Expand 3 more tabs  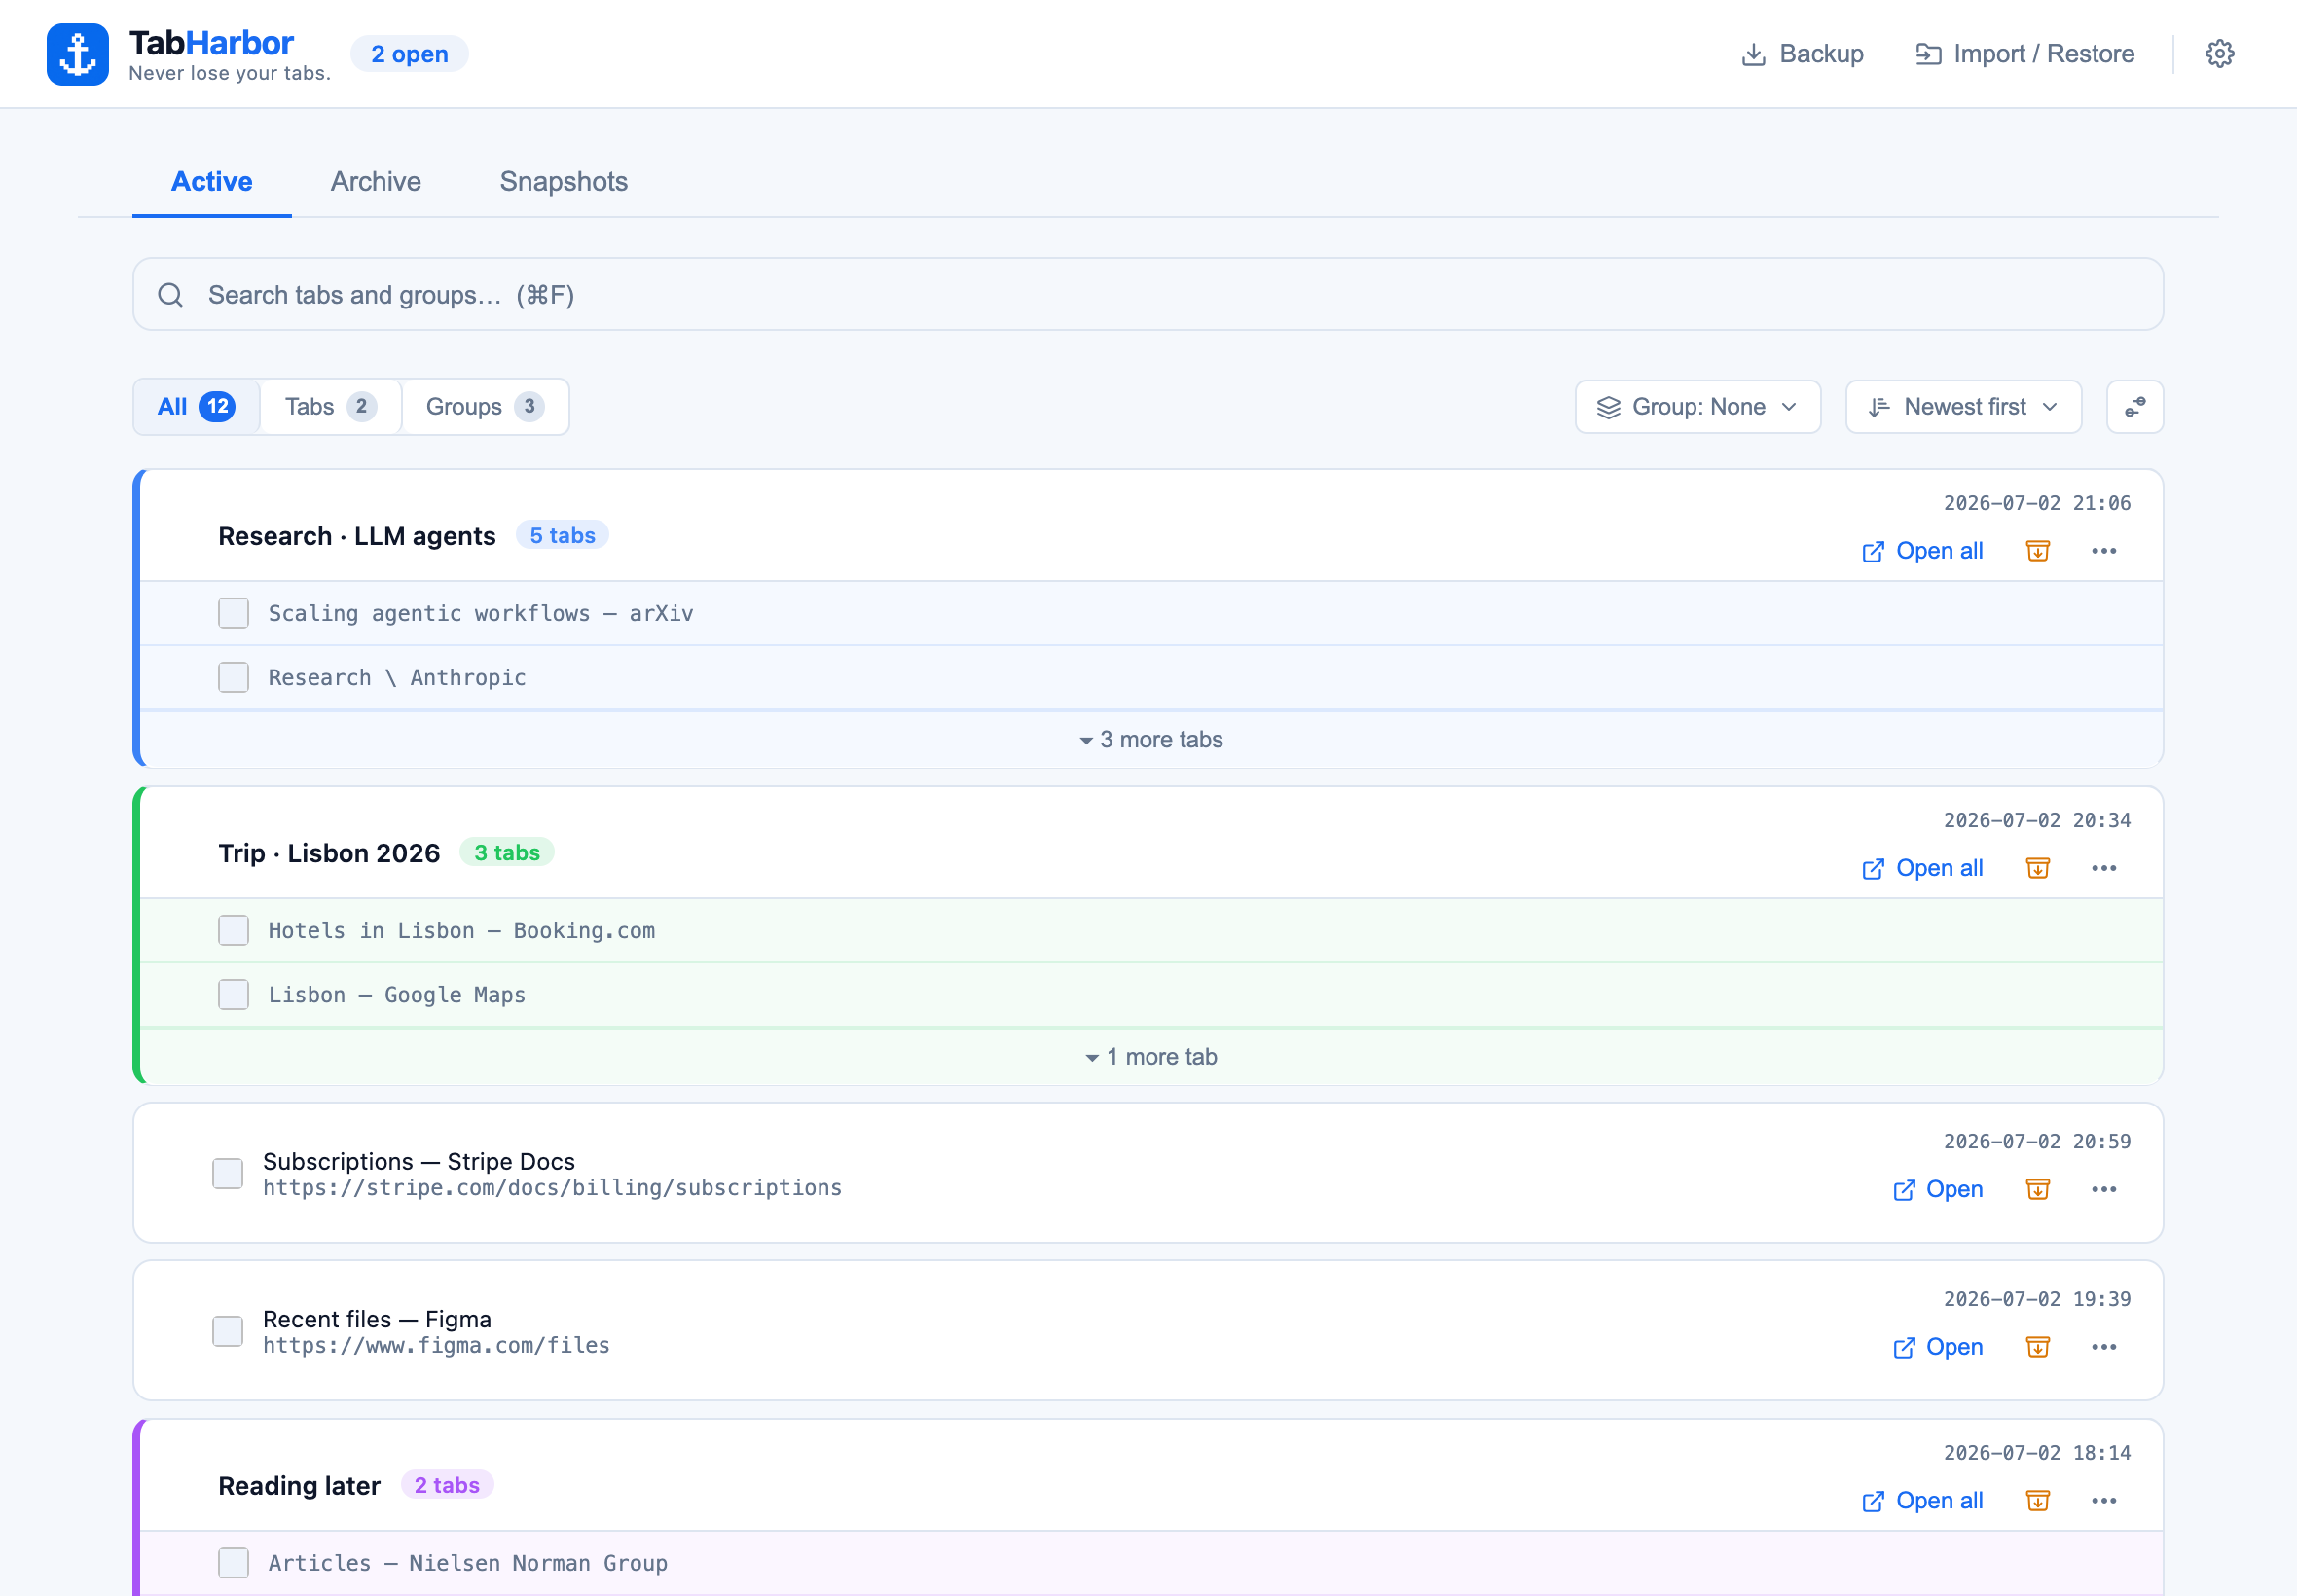tap(1152, 739)
